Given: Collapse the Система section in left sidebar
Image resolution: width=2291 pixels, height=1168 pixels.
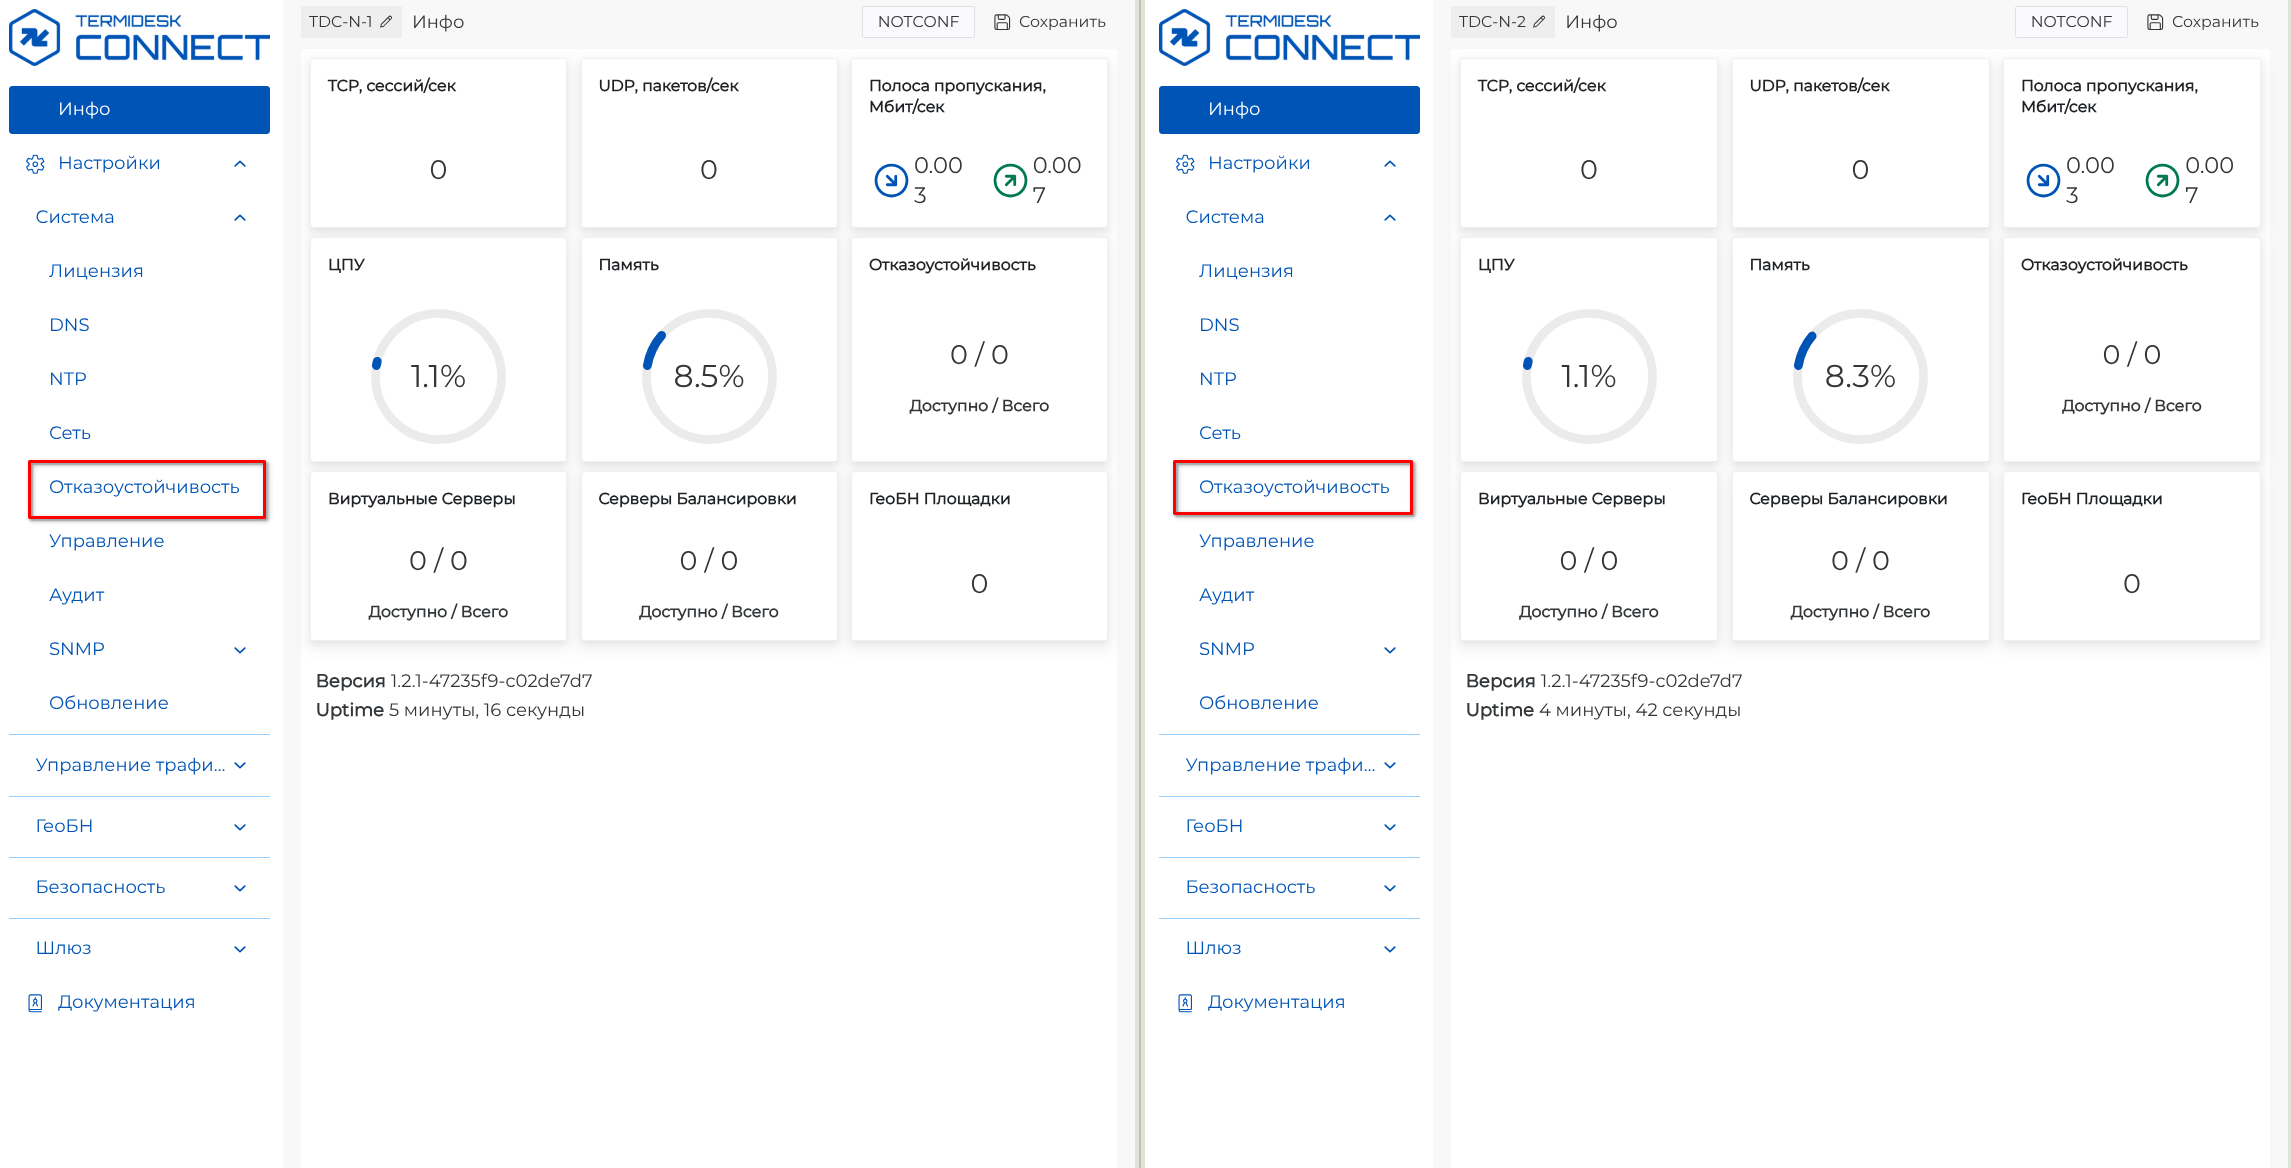Looking at the screenshot, I should (x=240, y=218).
